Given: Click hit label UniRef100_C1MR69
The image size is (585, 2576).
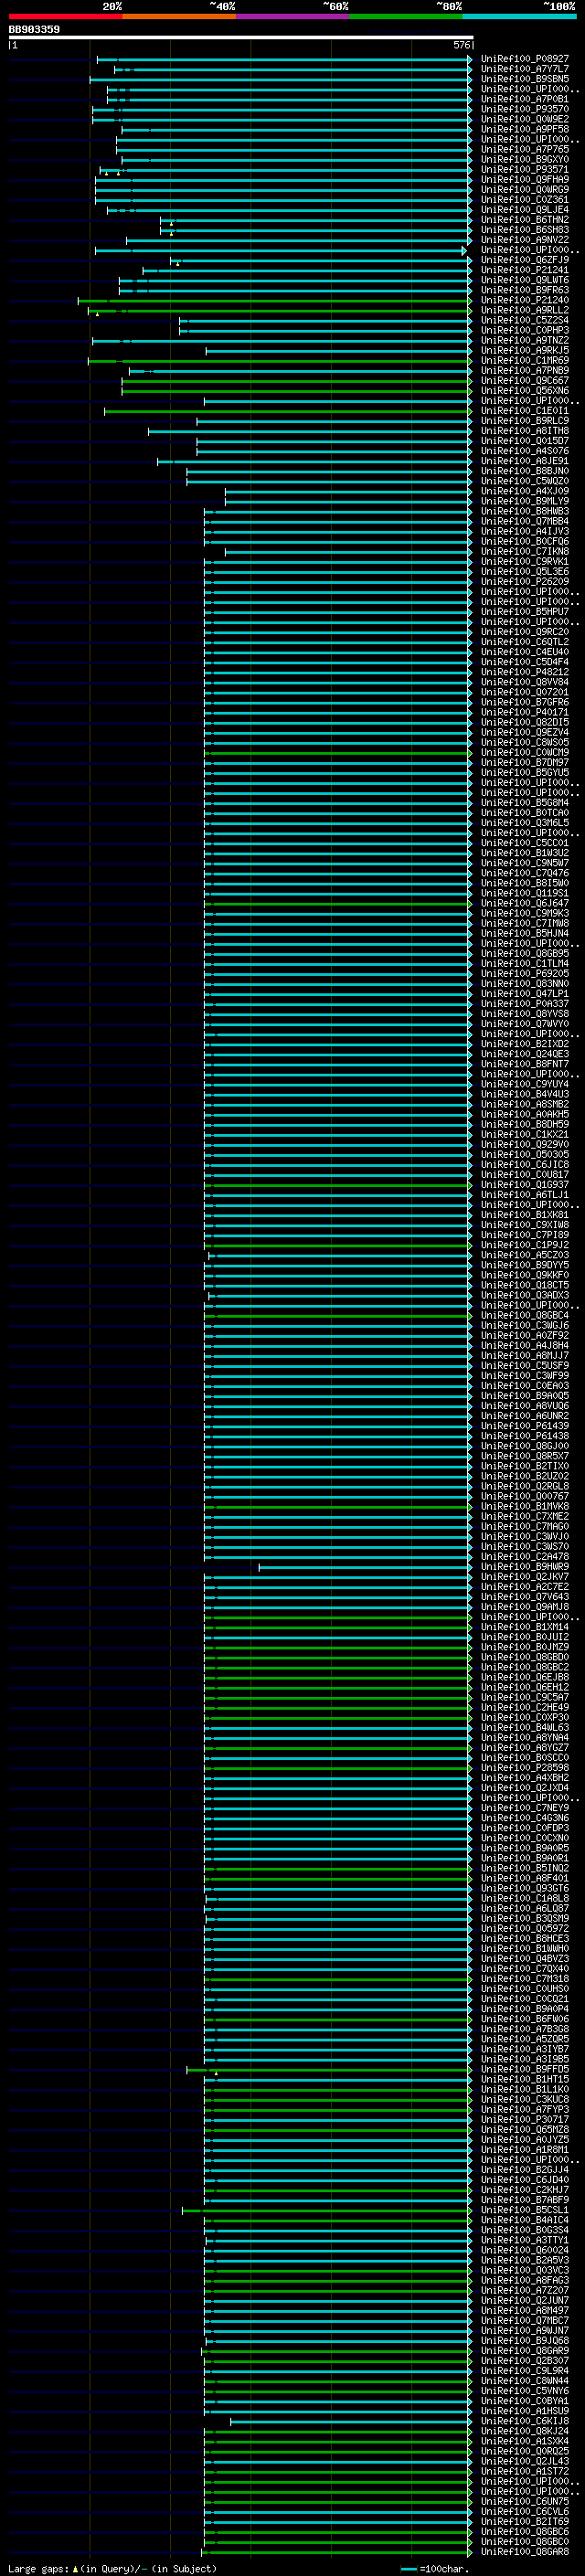Looking at the screenshot, I should [525, 361].
